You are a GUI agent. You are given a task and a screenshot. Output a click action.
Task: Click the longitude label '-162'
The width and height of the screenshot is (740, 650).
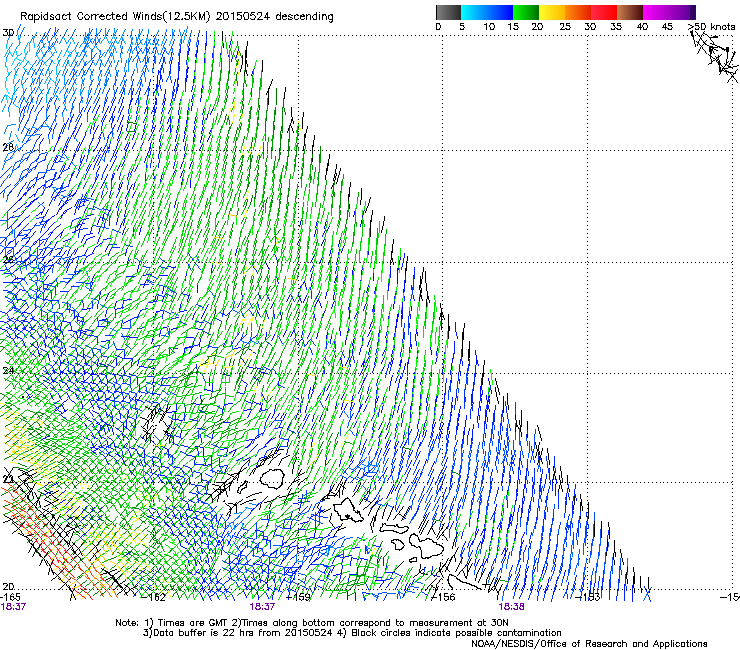[154, 597]
